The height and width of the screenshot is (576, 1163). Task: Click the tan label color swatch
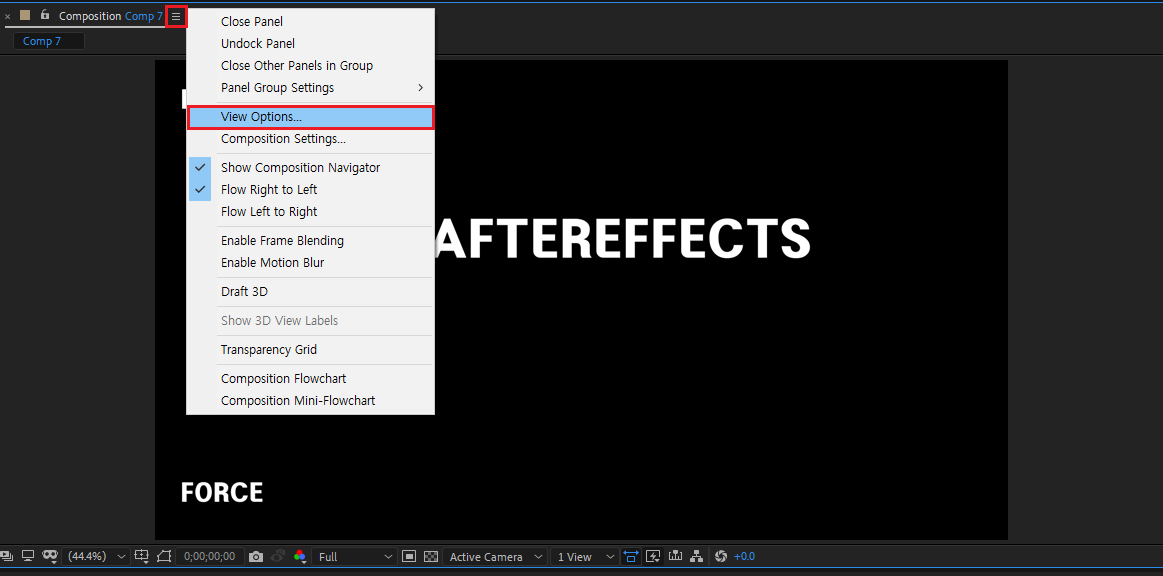coord(24,15)
